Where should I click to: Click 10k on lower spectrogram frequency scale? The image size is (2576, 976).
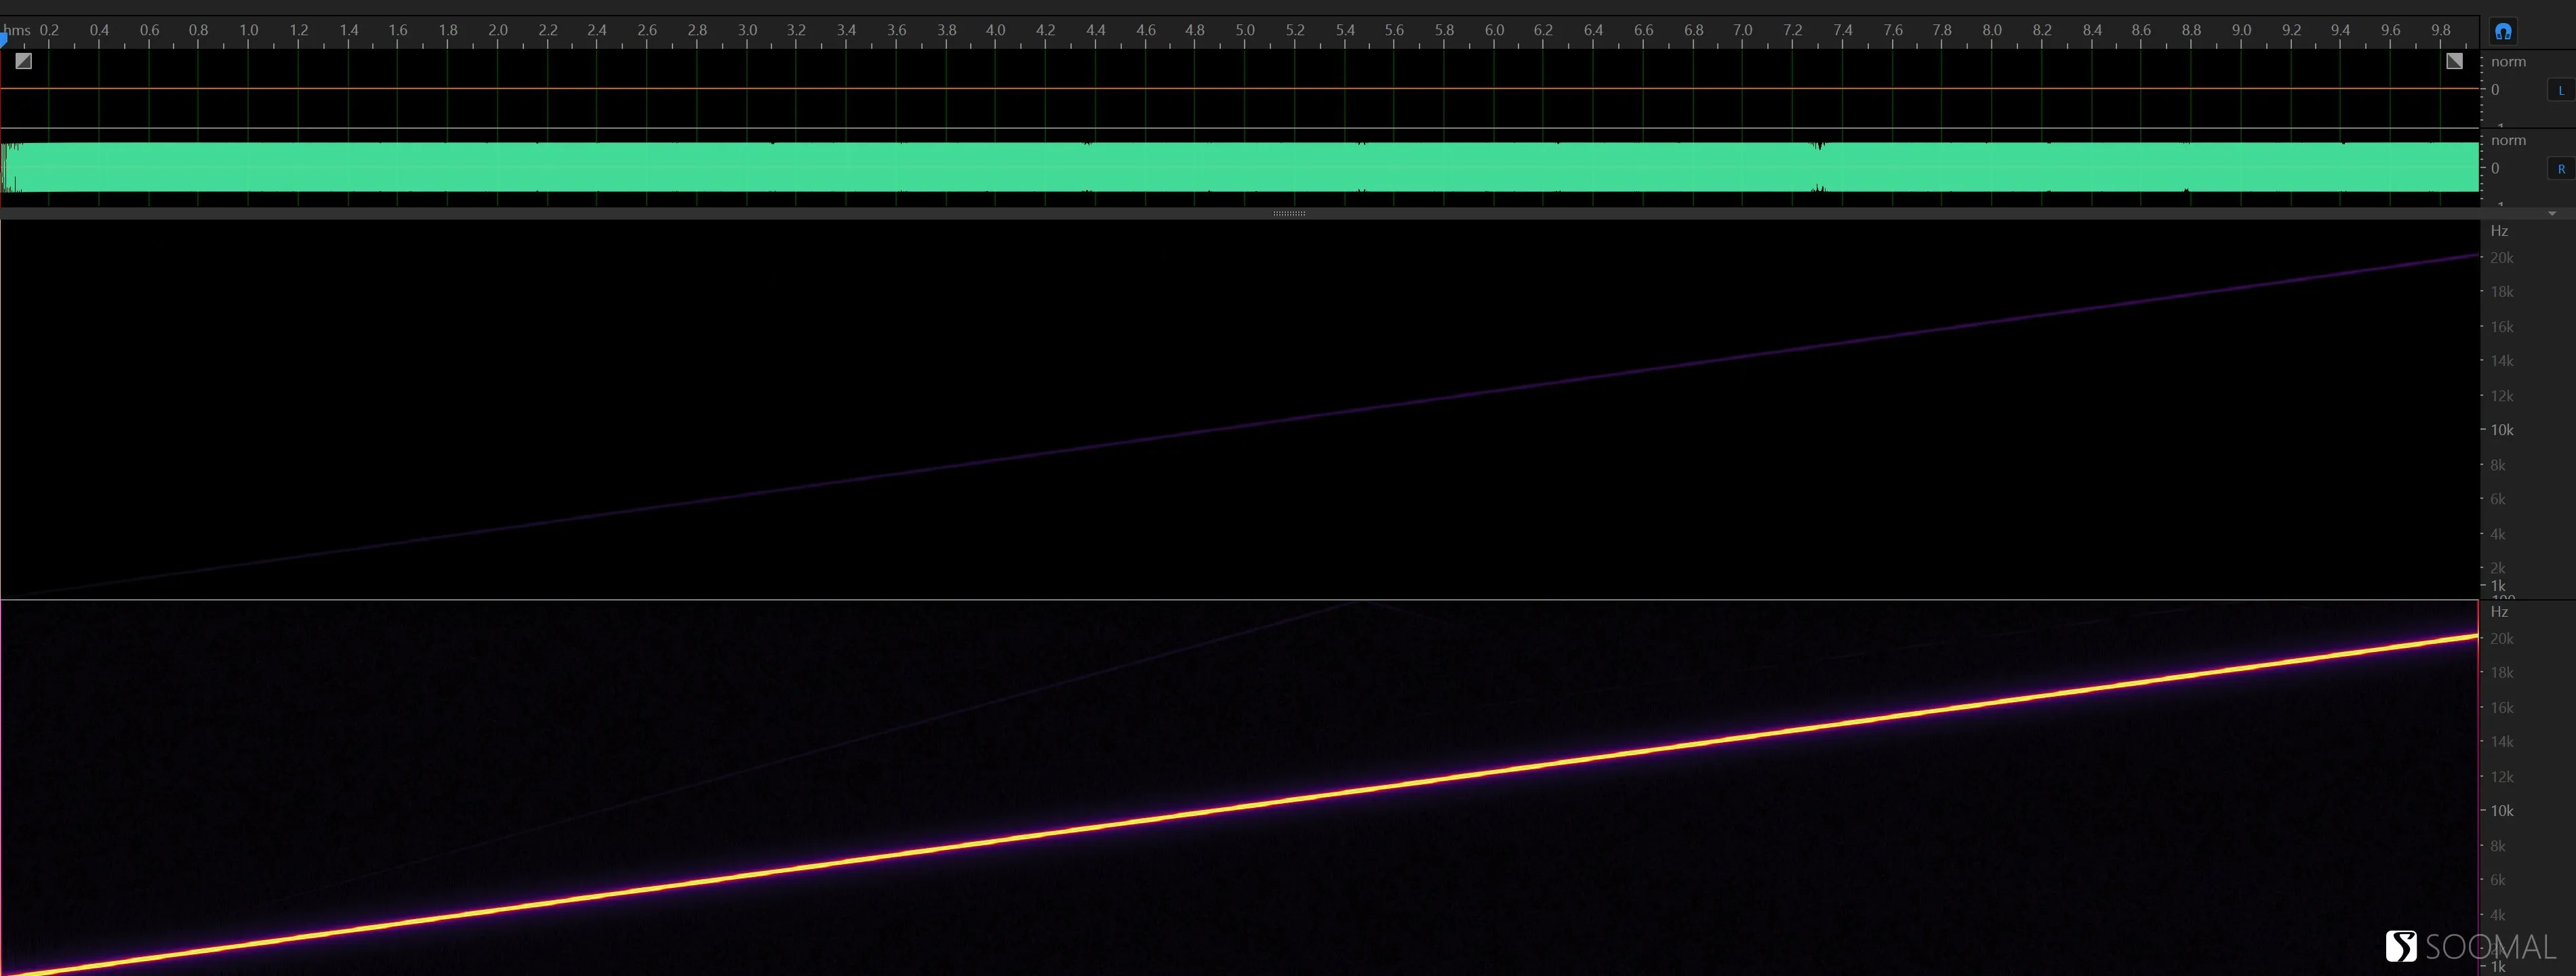pos(2502,811)
